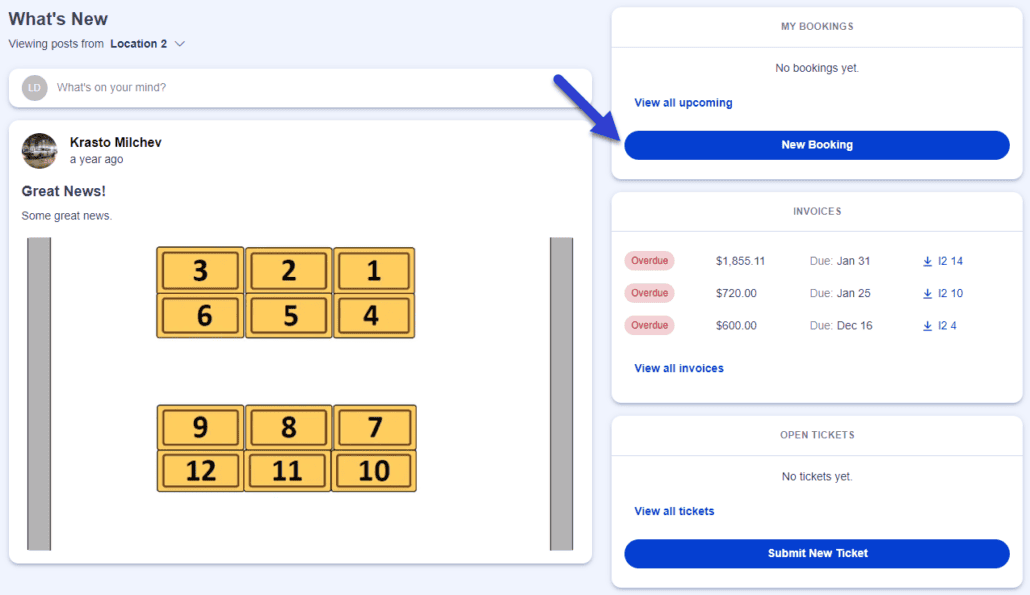The image size is (1030, 595).
Task: Click the Overdue badge for $600.00 invoice
Action: 649,325
